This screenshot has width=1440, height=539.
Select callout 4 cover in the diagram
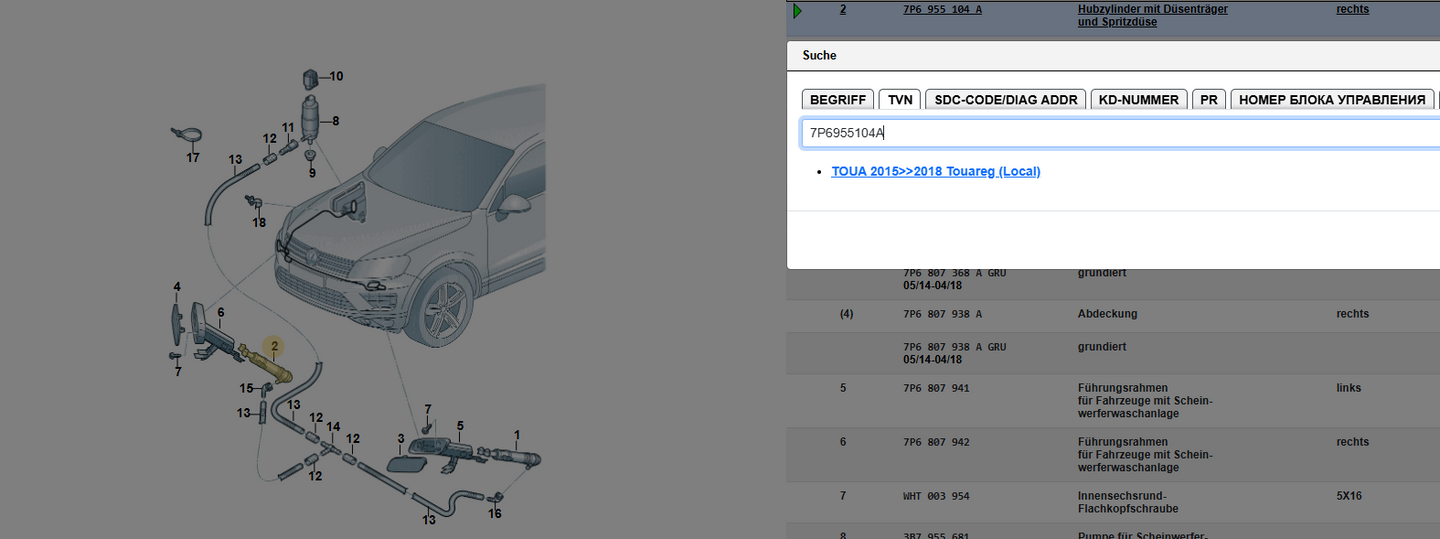tap(177, 288)
